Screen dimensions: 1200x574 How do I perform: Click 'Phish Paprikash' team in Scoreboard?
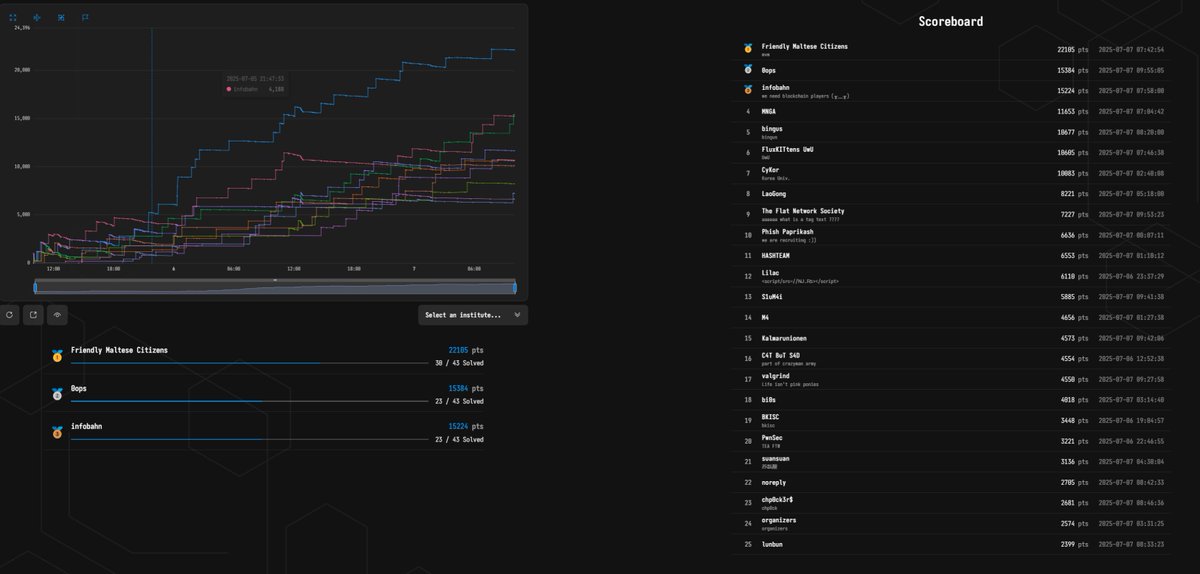tap(788, 232)
